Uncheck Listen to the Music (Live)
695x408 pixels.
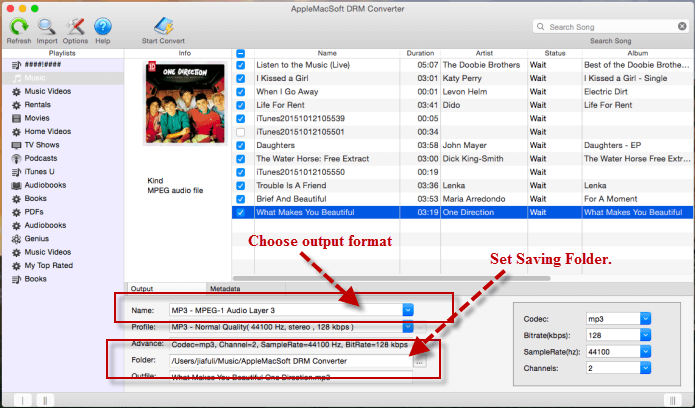[240, 65]
